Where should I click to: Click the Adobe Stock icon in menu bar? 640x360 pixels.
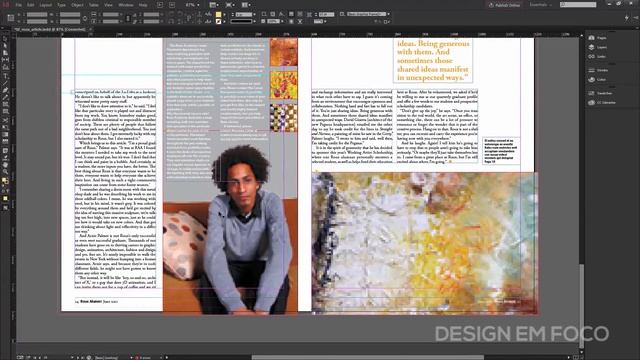click(x=172, y=5)
